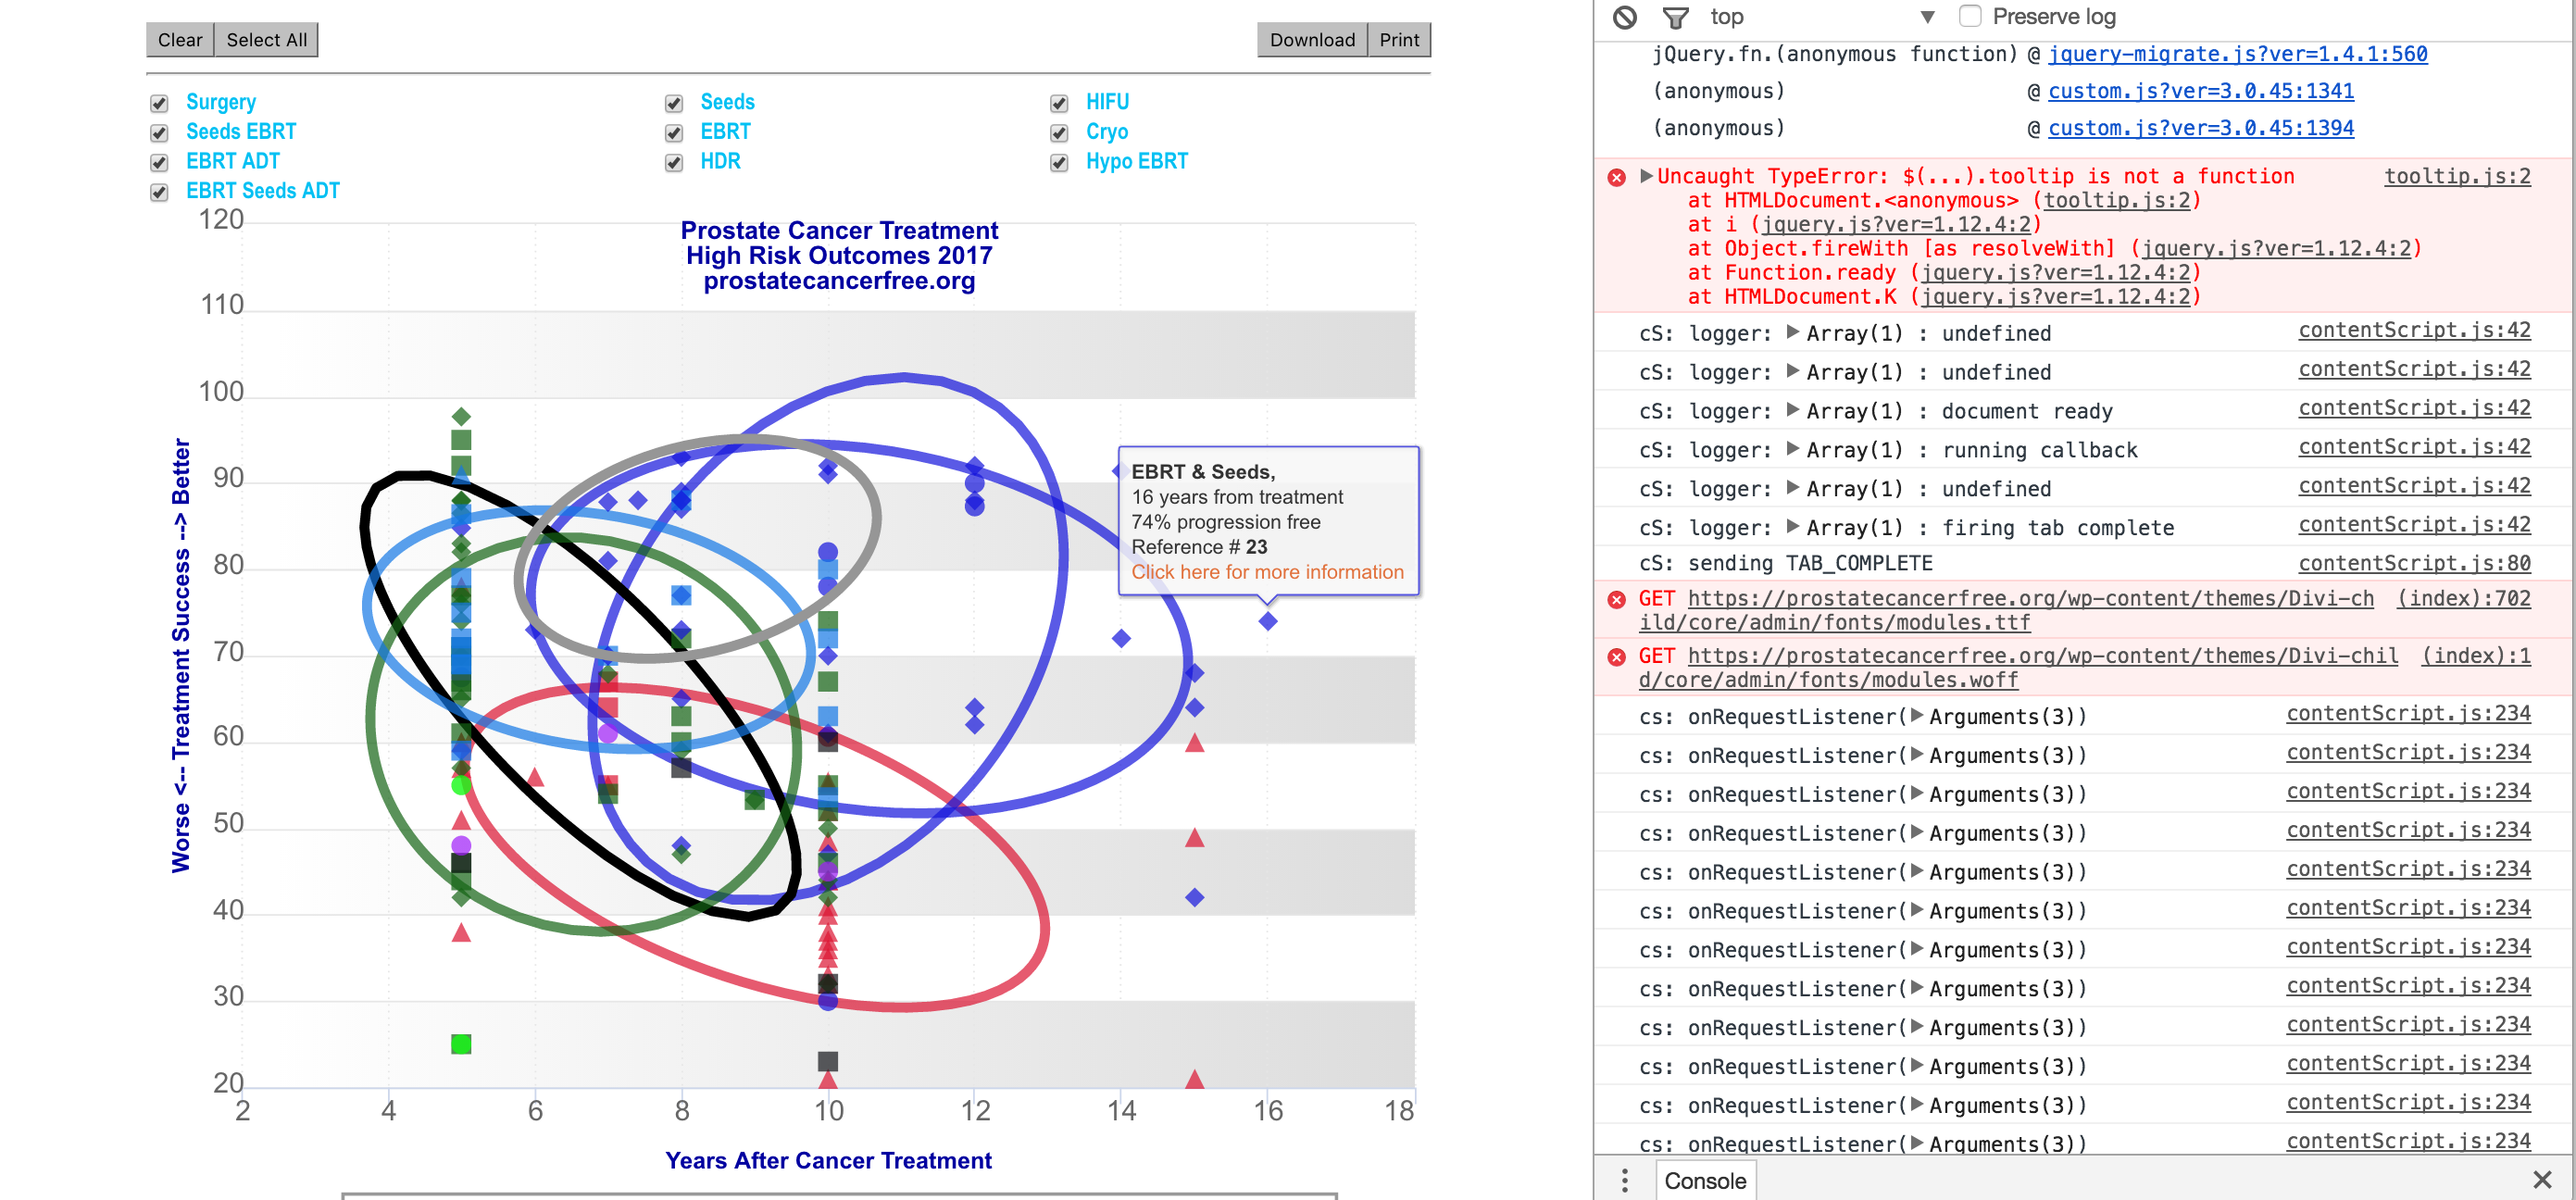Uncheck the Surgery checkbox
The width and height of the screenshot is (2576, 1200).
click(159, 103)
